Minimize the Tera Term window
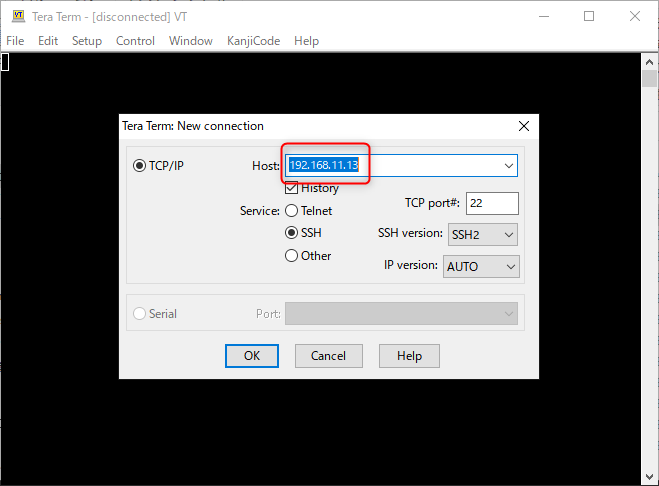The image size is (659, 486). click(x=543, y=16)
